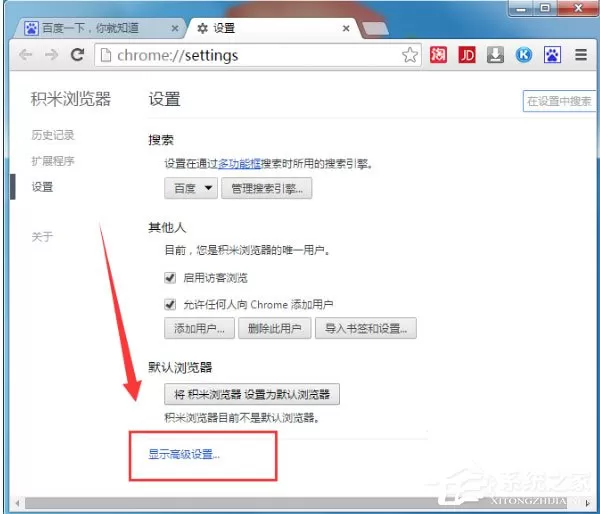Image resolution: width=600 pixels, height=514 pixels.
Task: Click the 管理搜索引擎 button
Action: (x=267, y=188)
